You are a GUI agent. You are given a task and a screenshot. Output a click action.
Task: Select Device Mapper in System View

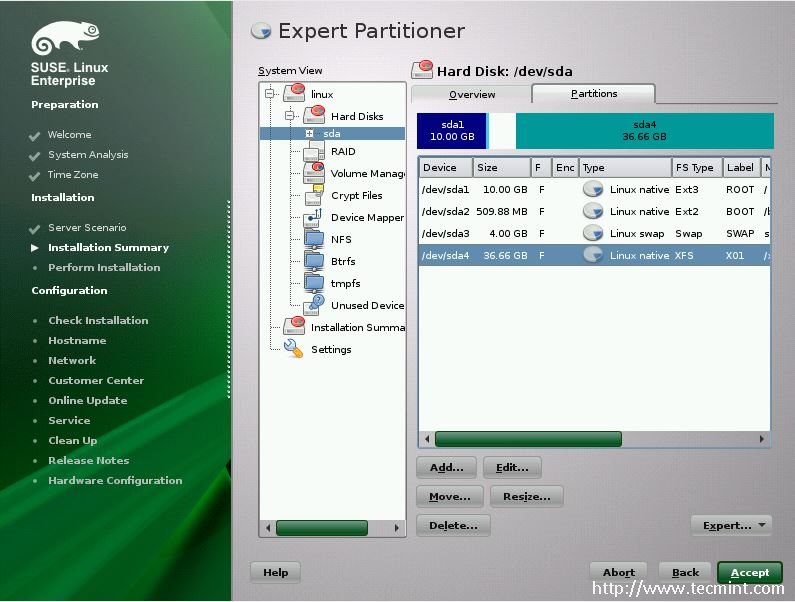coord(368,218)
